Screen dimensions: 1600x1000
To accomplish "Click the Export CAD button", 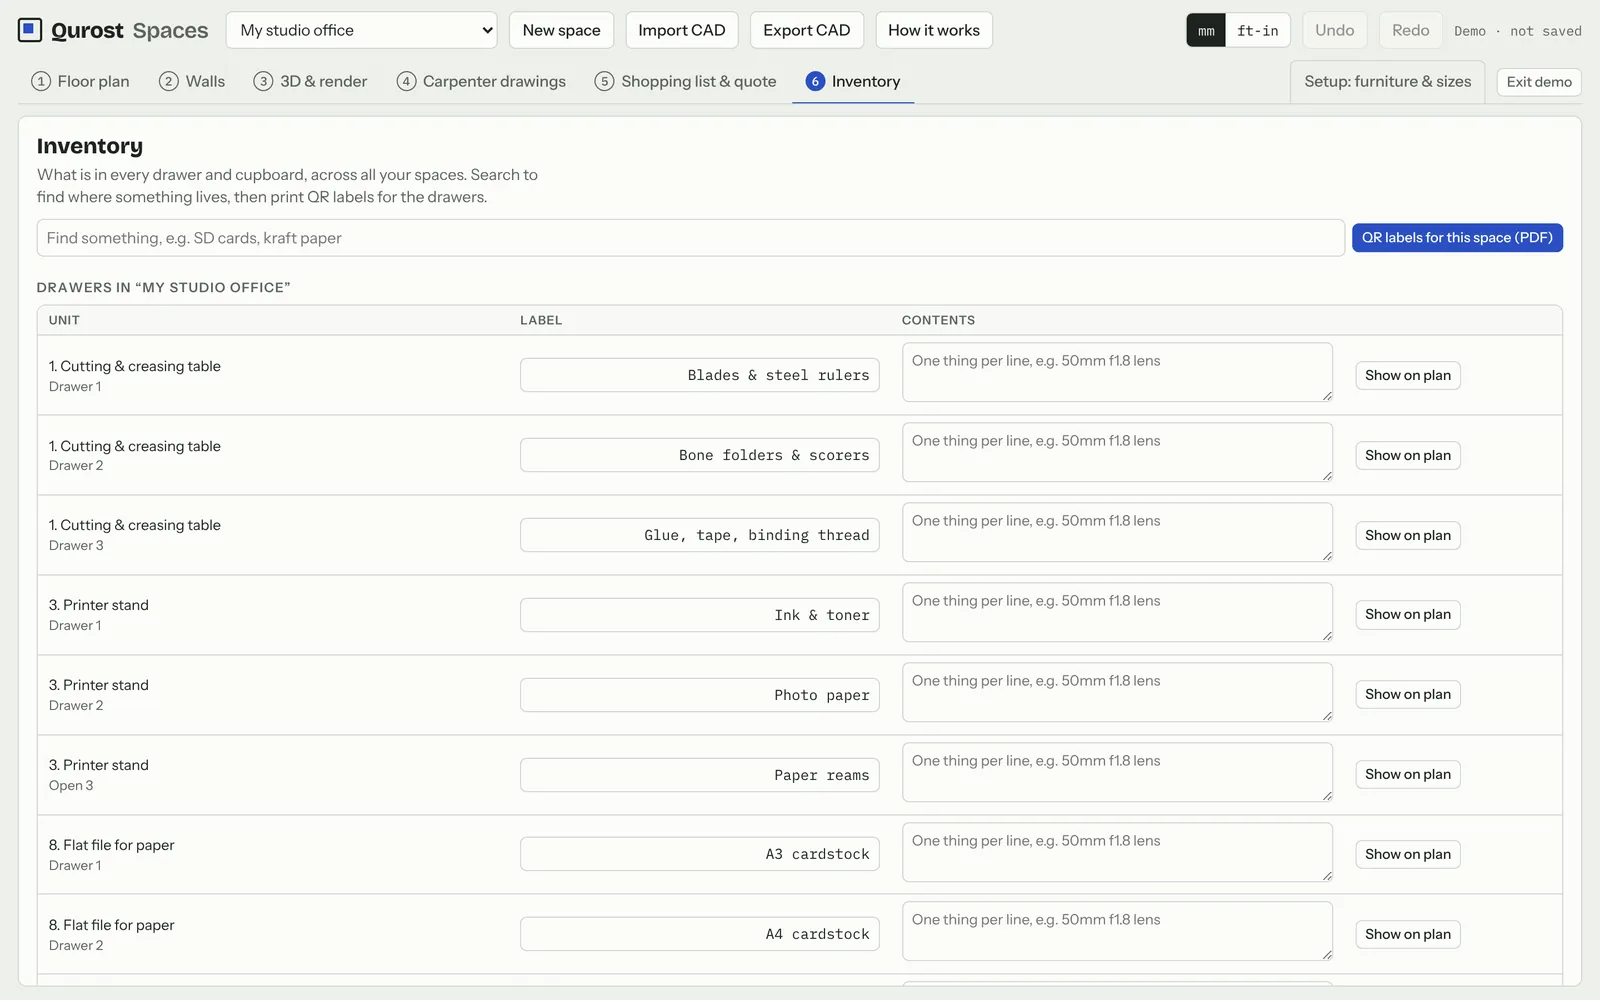I will (807, 30).
